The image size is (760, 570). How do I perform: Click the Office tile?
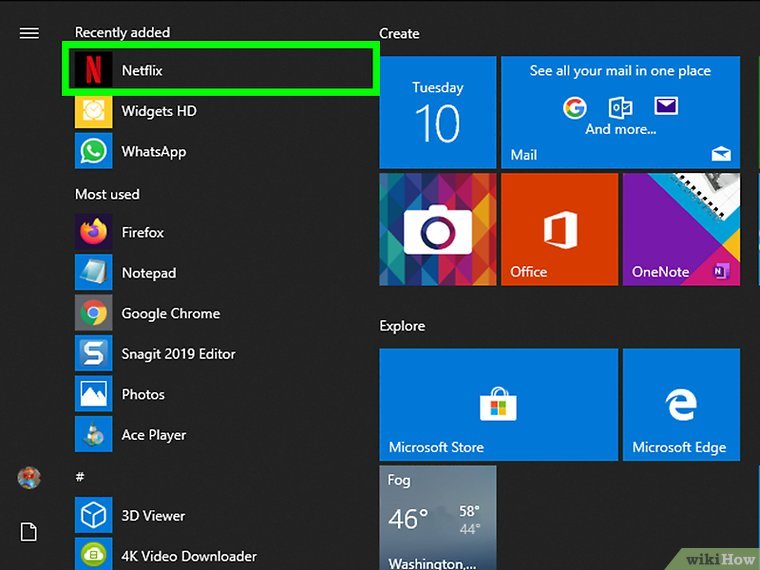[x=559, y=229]
